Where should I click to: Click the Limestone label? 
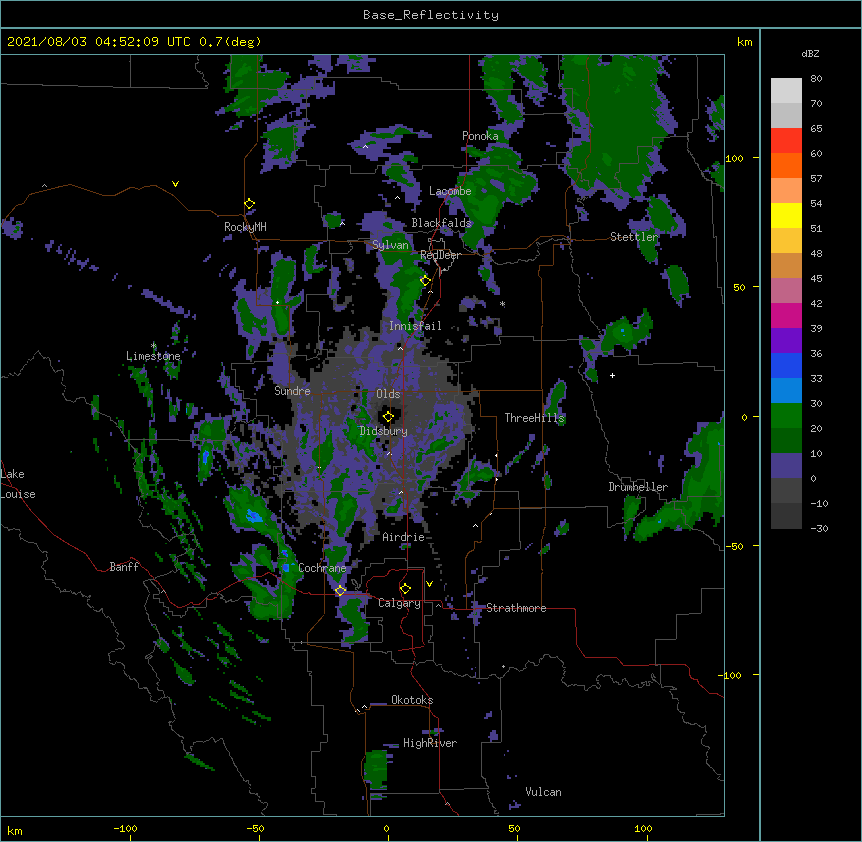pyautogui.click(x=153, y=356)
